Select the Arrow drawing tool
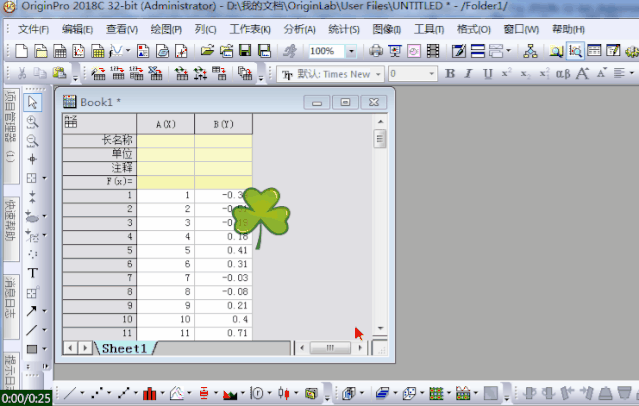The width and height of the screenshot is (639, 406). [31, 311]
